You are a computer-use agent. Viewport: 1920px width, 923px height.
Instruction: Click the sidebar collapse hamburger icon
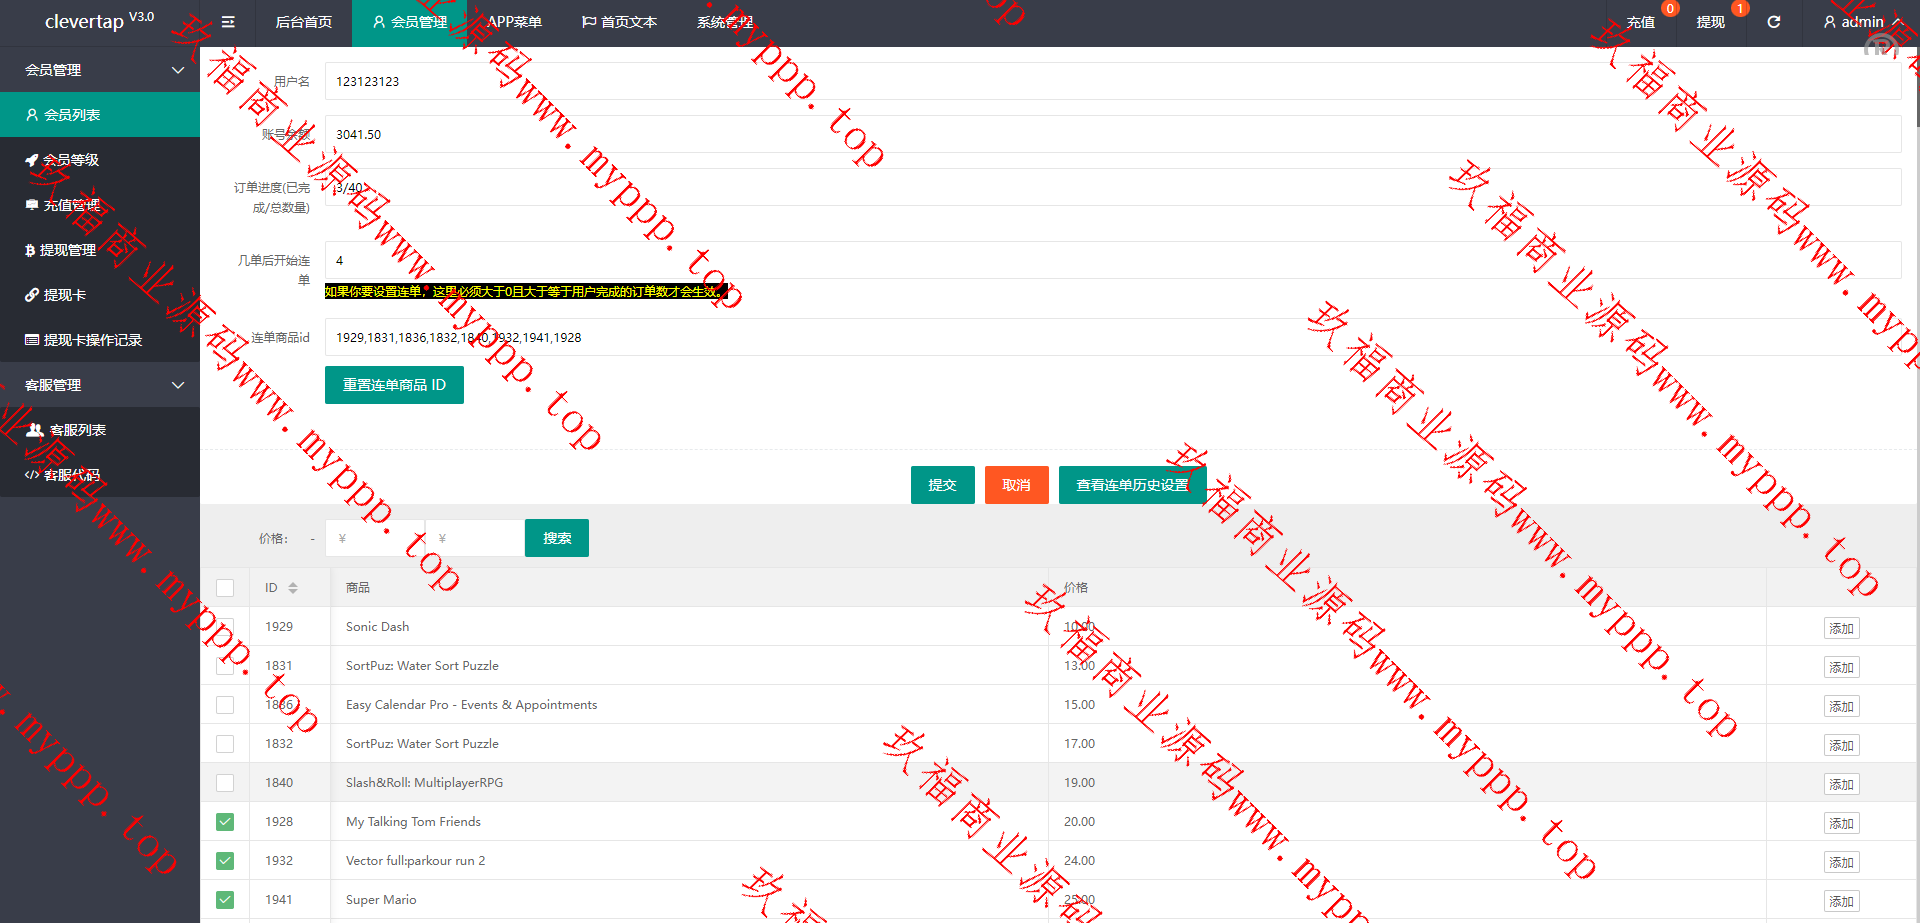pos(228,22)
